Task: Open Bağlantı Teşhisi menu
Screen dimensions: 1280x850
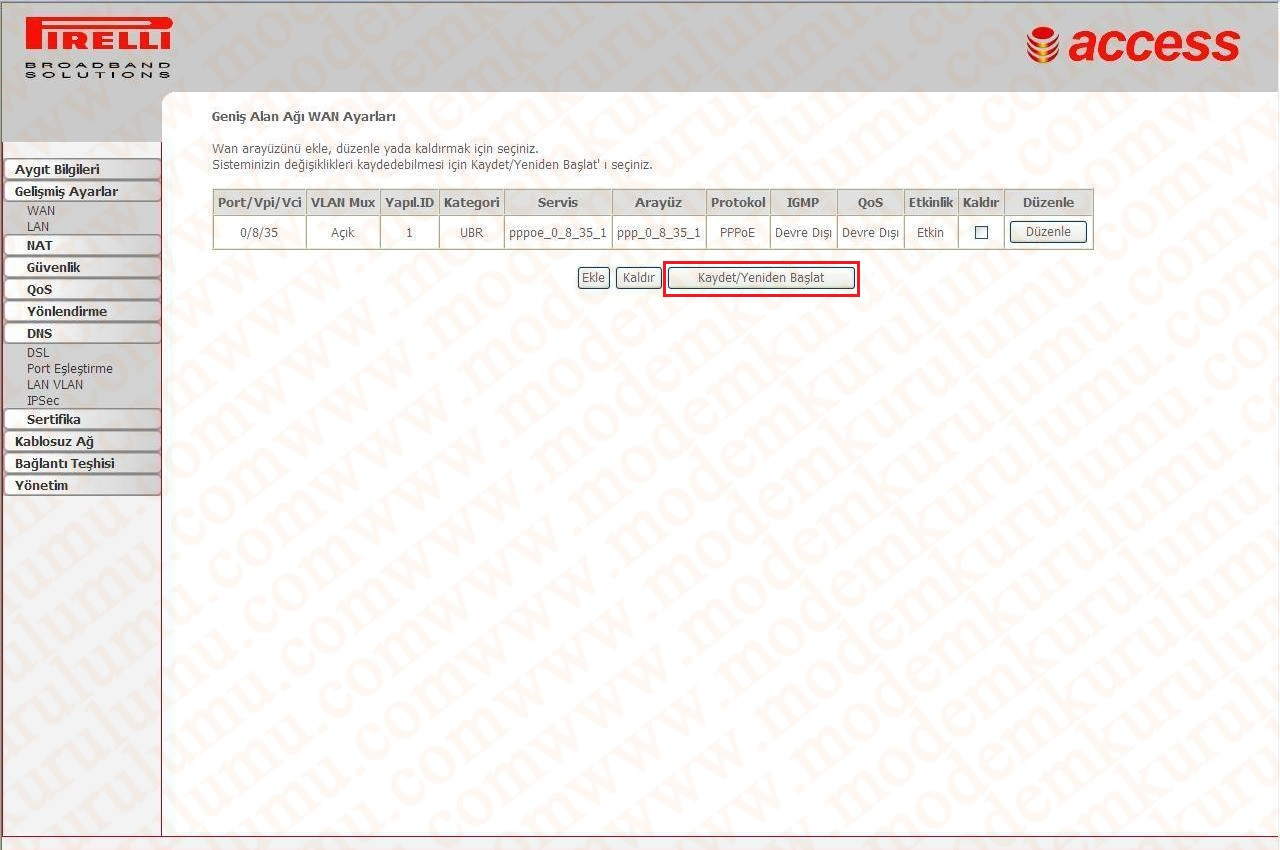Action: point(81,463)
